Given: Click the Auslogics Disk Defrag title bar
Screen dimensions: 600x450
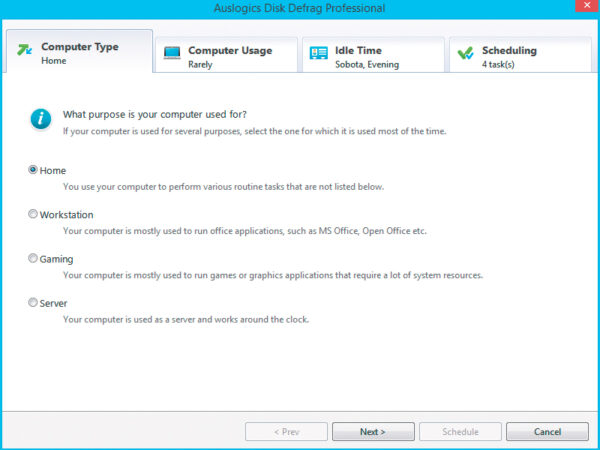Looking at the screenshot, I should [x=299, y=9].
